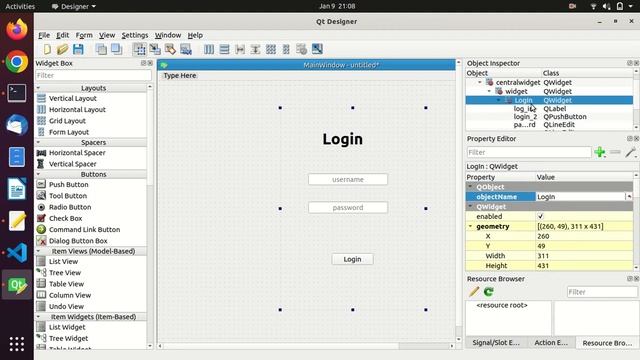Click the Property Editor filter field
The width and height of the screenshot is (640, 360).
(x=529, y=152)
